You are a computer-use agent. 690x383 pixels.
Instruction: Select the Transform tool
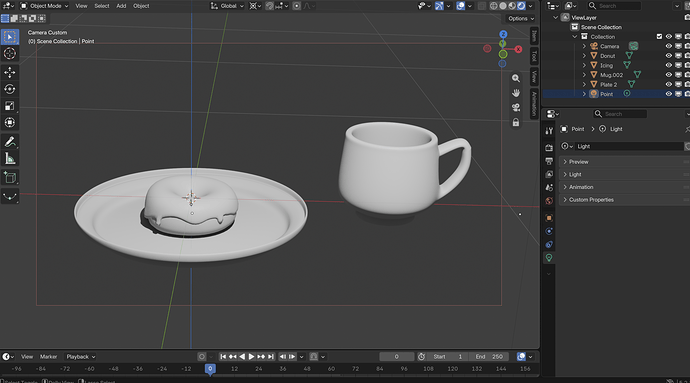coord(10,122)
